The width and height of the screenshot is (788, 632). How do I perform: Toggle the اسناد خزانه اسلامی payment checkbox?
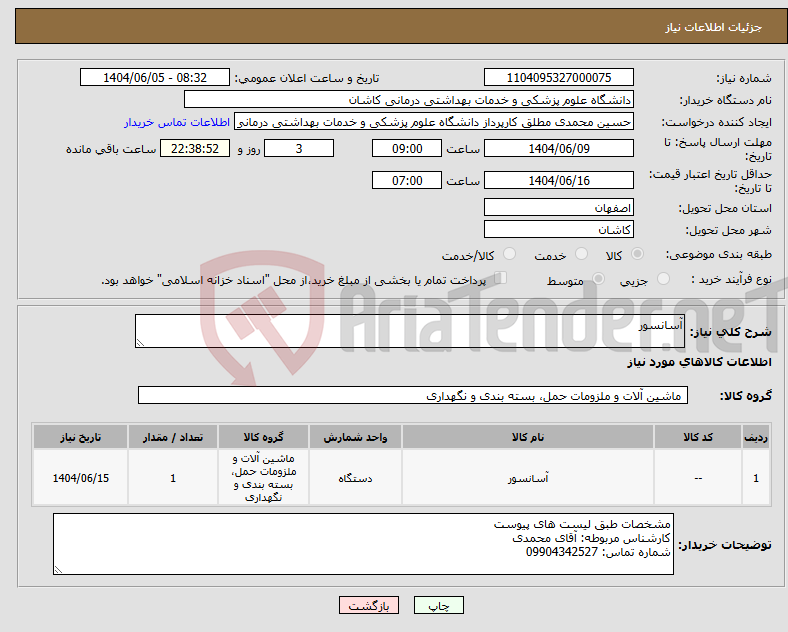tap(501, 278)
